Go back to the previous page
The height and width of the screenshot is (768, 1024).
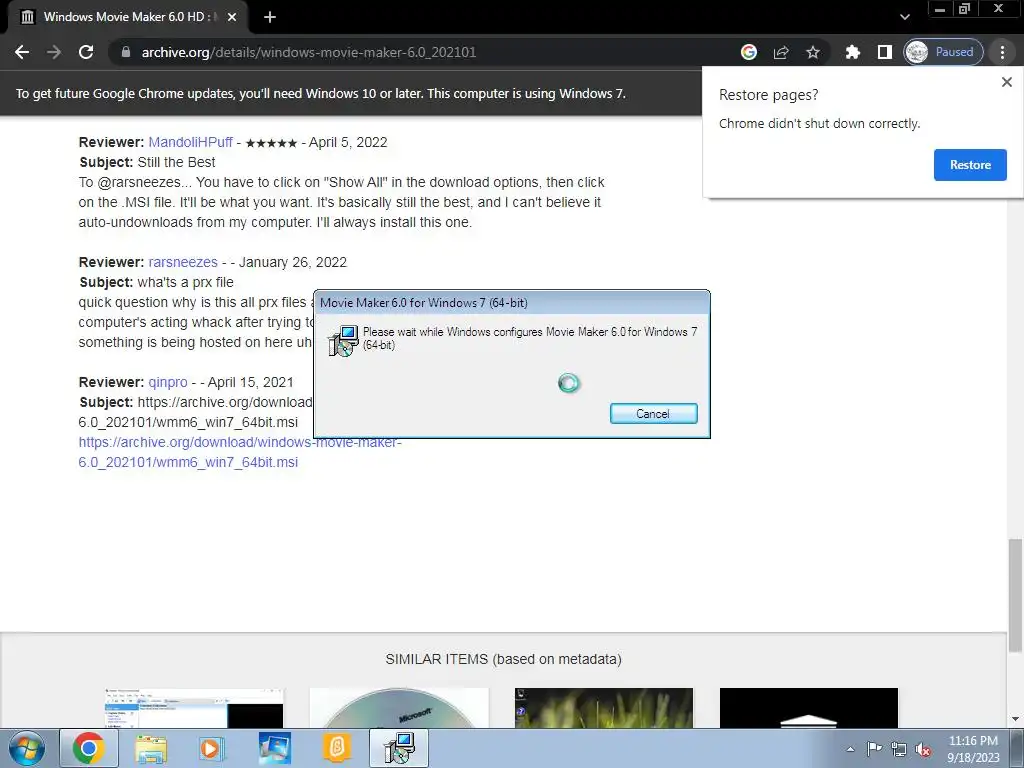coord(22,52)
